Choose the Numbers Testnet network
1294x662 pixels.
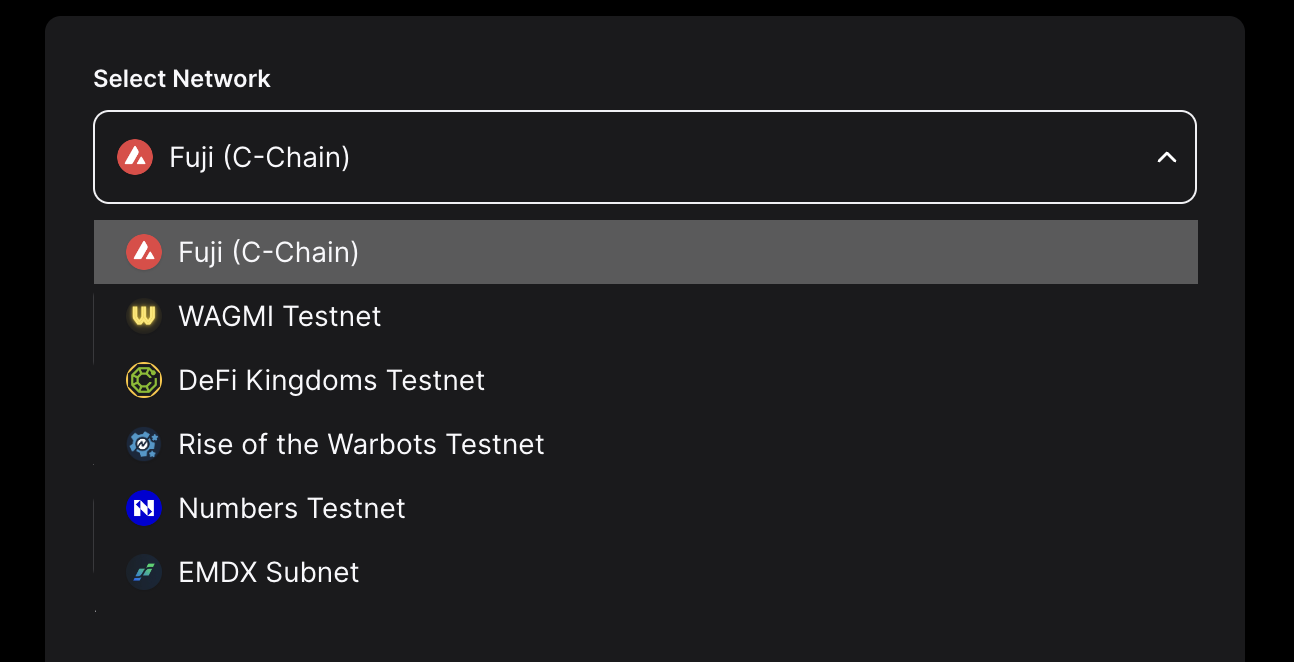(292, 508)
